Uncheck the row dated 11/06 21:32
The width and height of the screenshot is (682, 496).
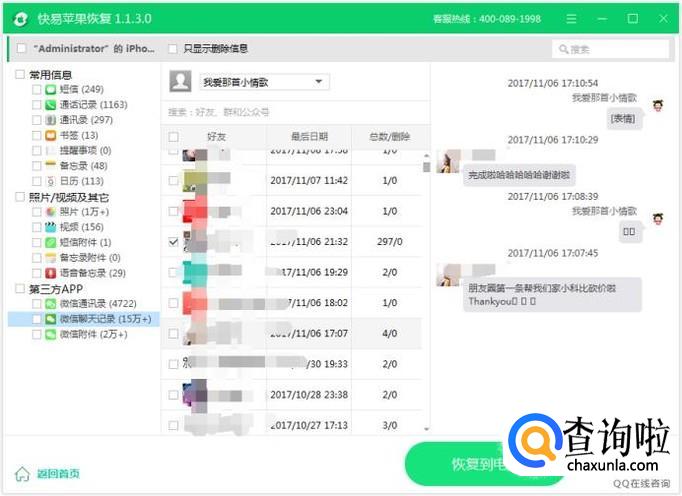173,241
